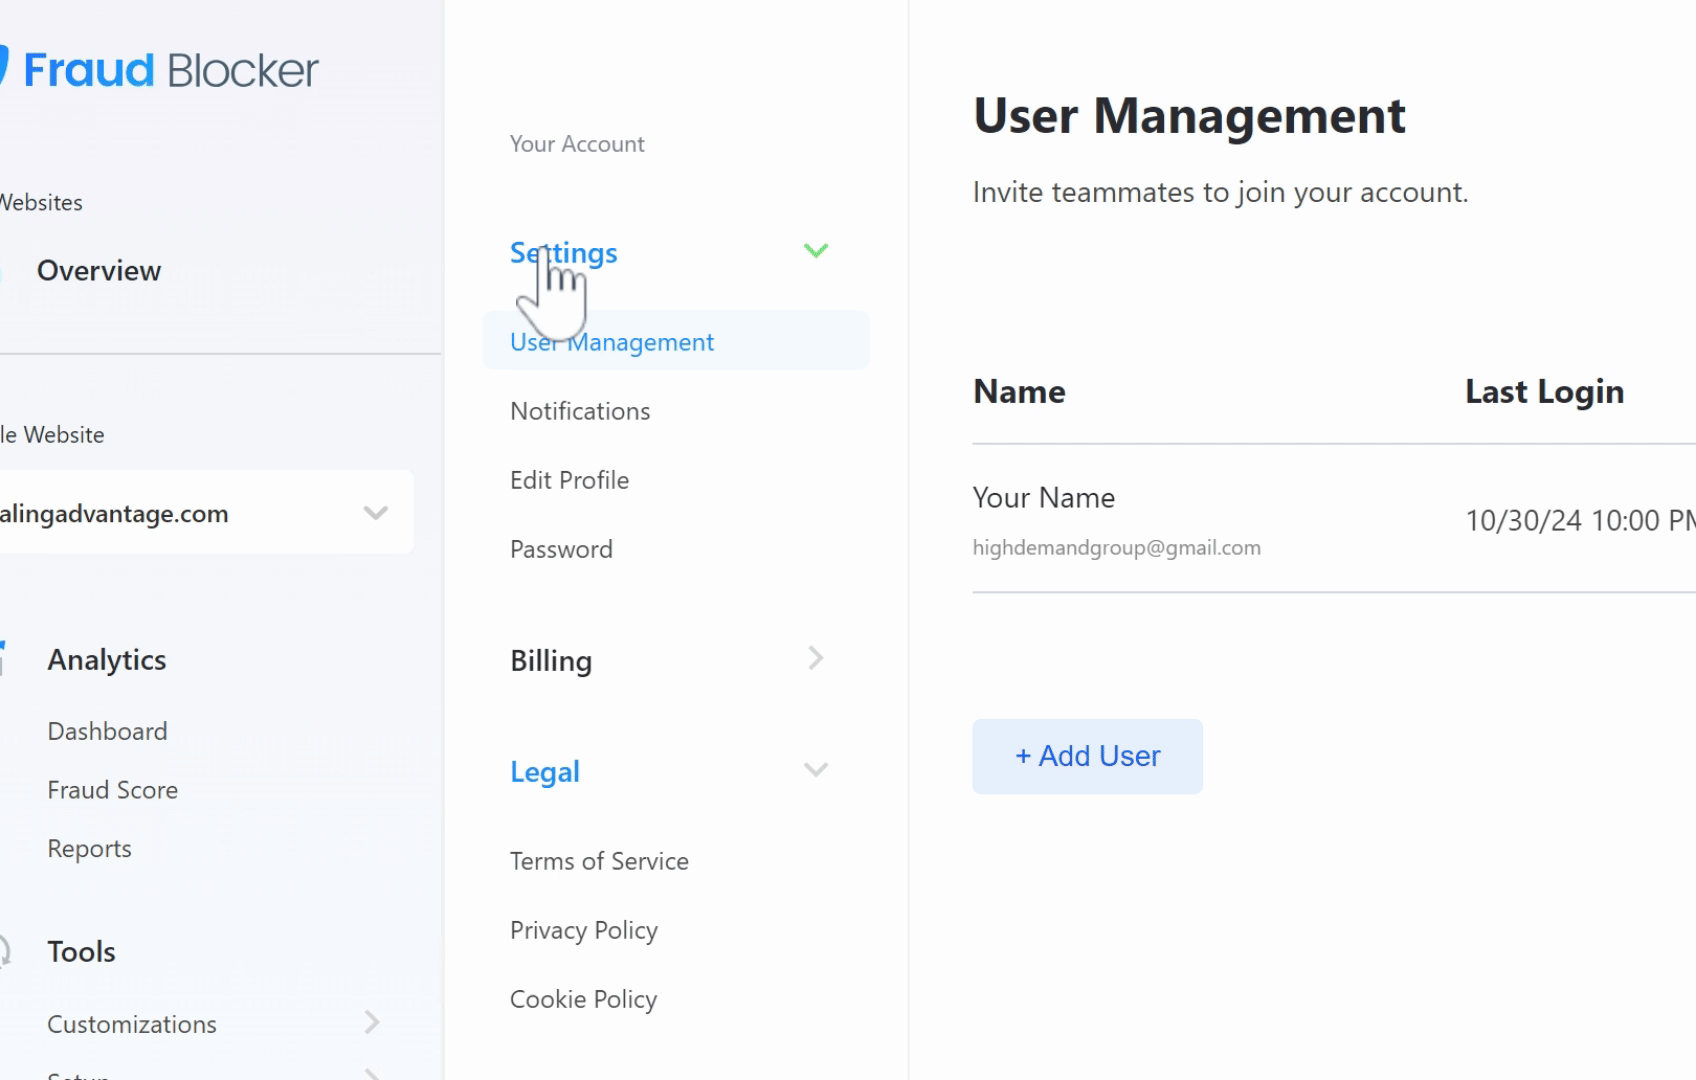Collapse the Legal section chevron
This screenshot has width=1696, height=1080.
click(816, 770)
